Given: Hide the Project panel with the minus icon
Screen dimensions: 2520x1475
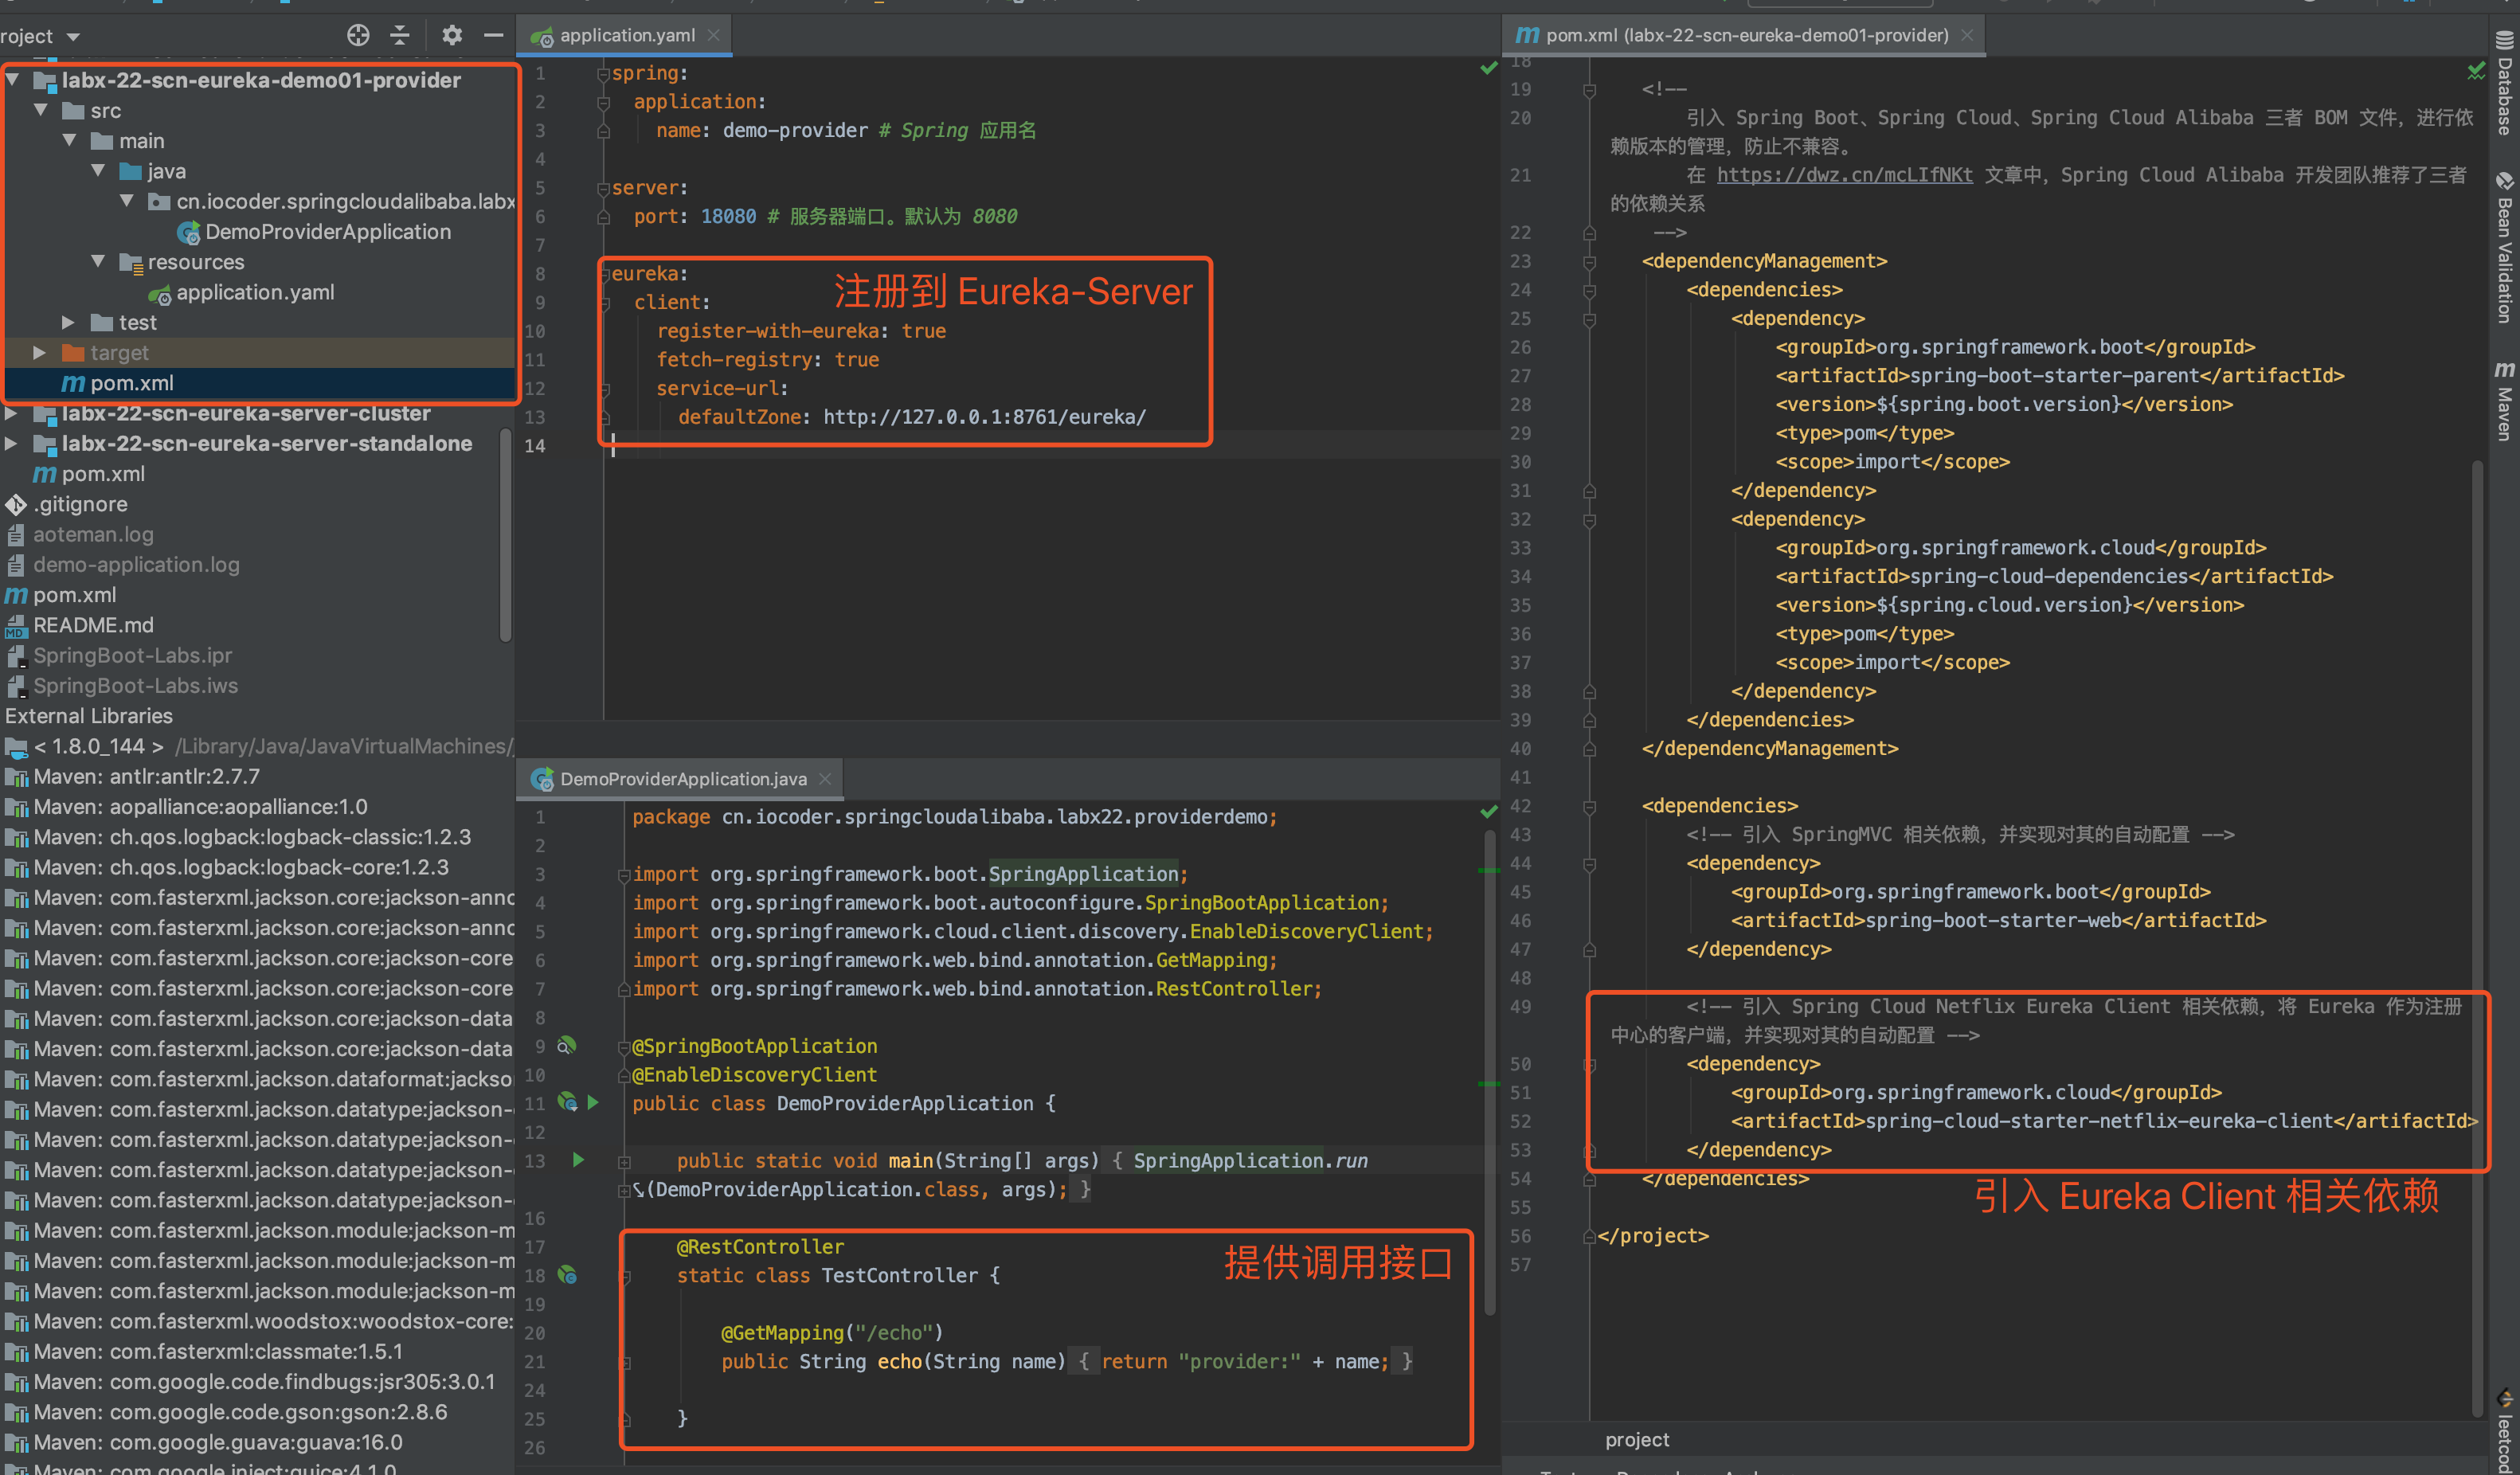Looking at the screenshot, I should 493,35.
